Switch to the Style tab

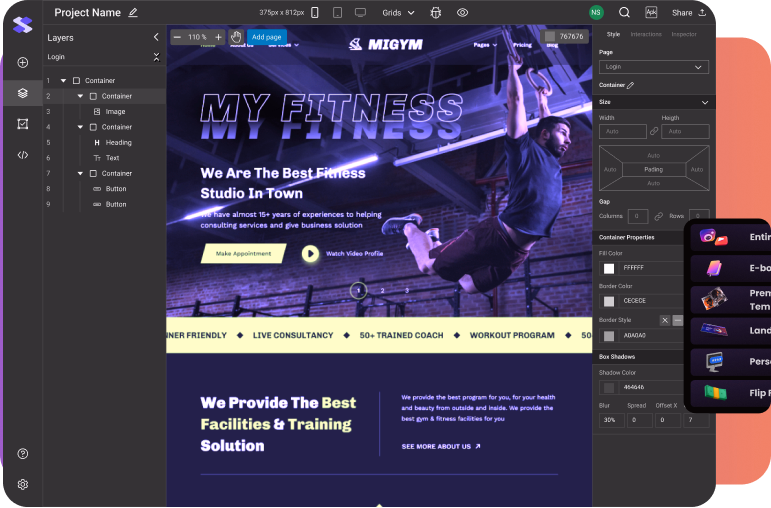pos(613,34)
